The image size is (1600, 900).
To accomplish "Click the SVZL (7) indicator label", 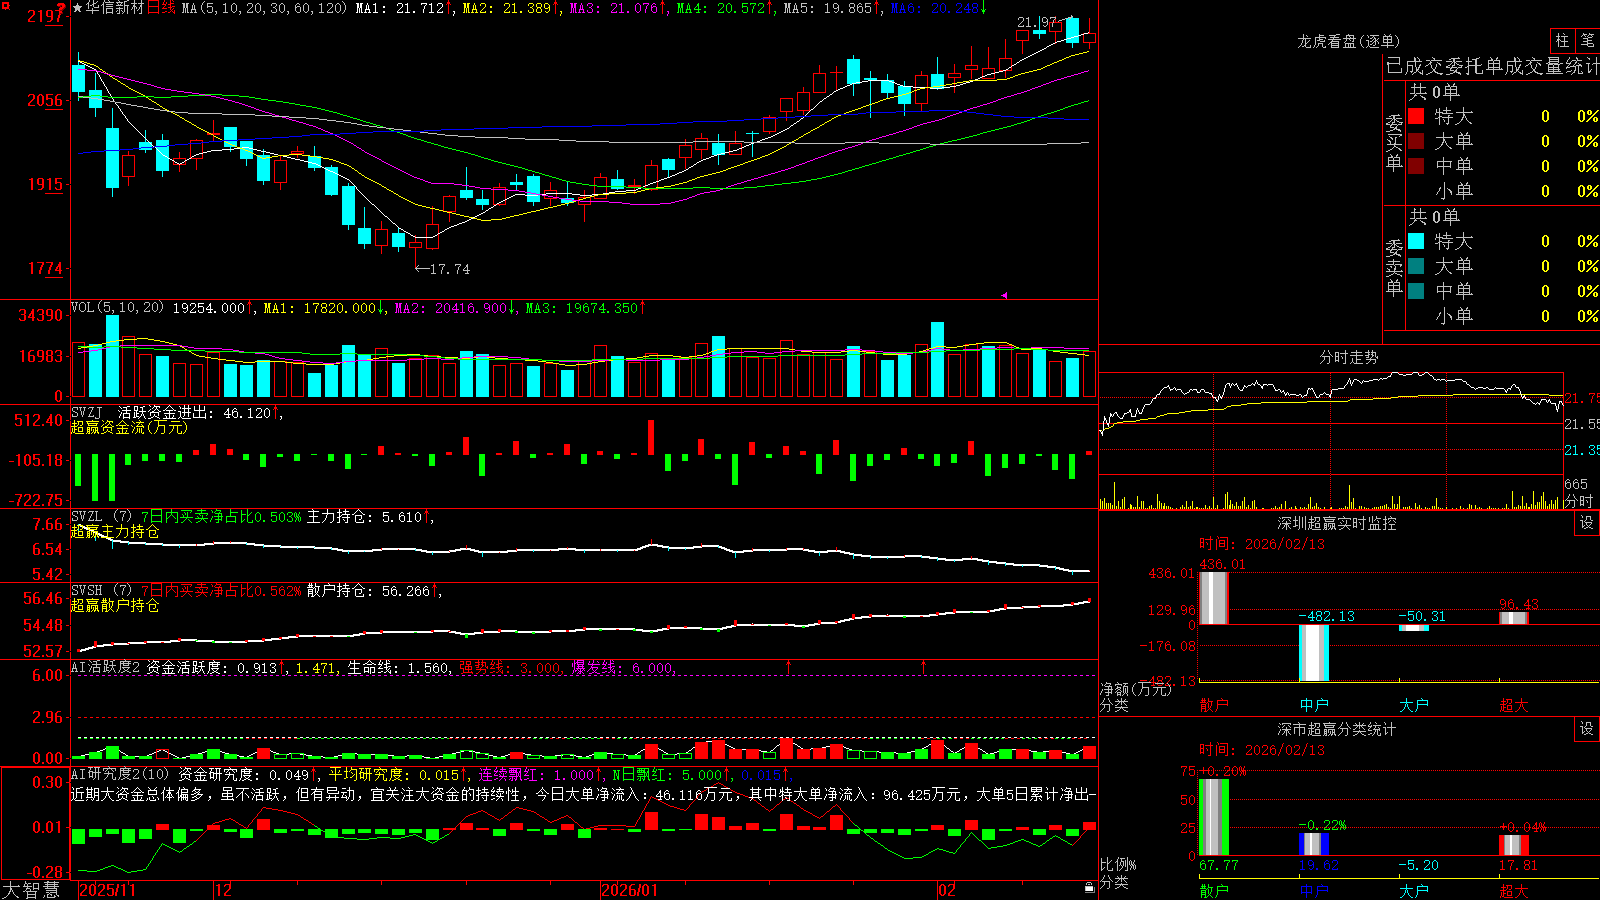I will [102, 517].
